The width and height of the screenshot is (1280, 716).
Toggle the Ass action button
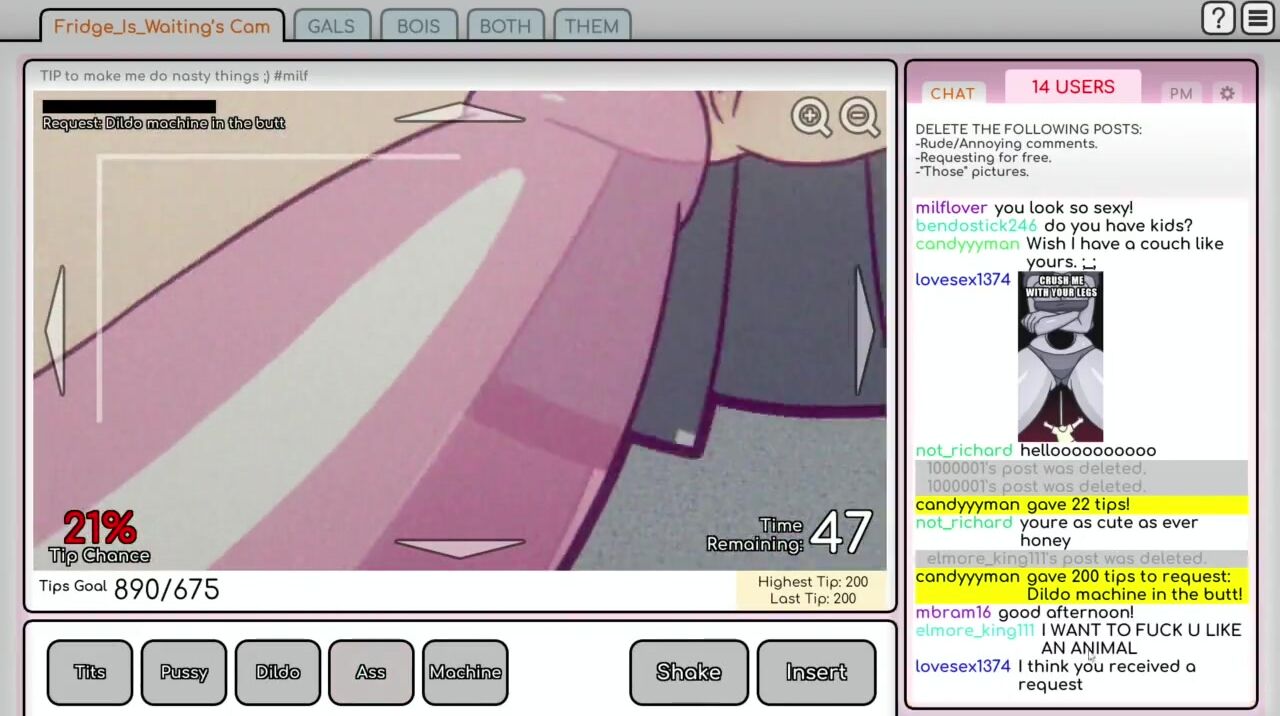pyautogui.click(x=371, y=672)
